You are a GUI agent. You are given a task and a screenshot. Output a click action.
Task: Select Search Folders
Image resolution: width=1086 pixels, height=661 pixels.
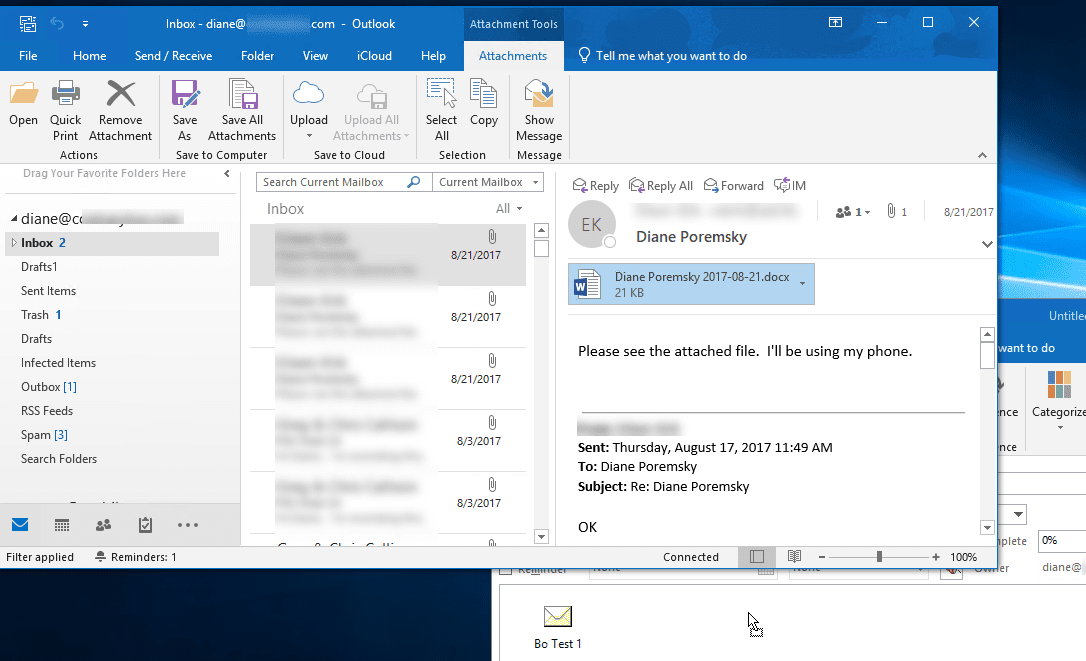[59, 459]
